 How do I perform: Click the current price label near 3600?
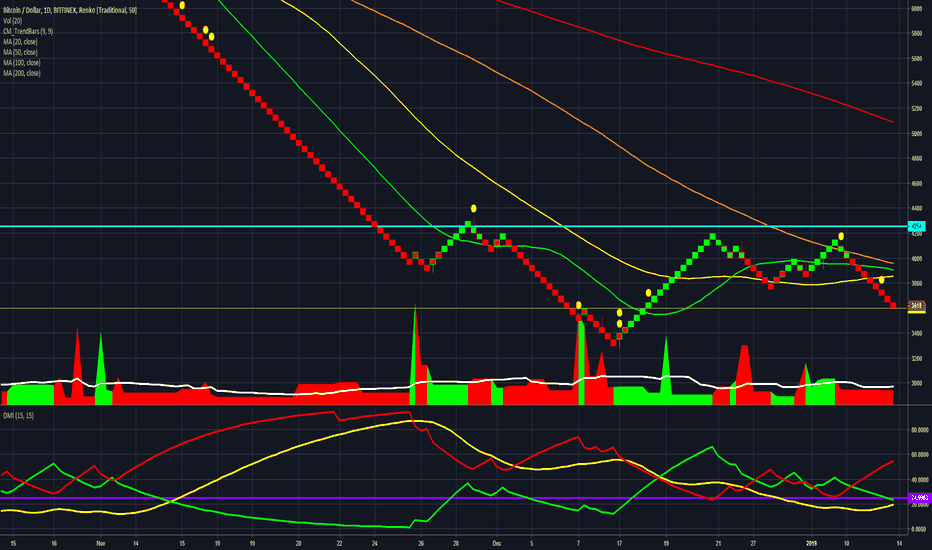pyautogui.click(x=917, y=306)
